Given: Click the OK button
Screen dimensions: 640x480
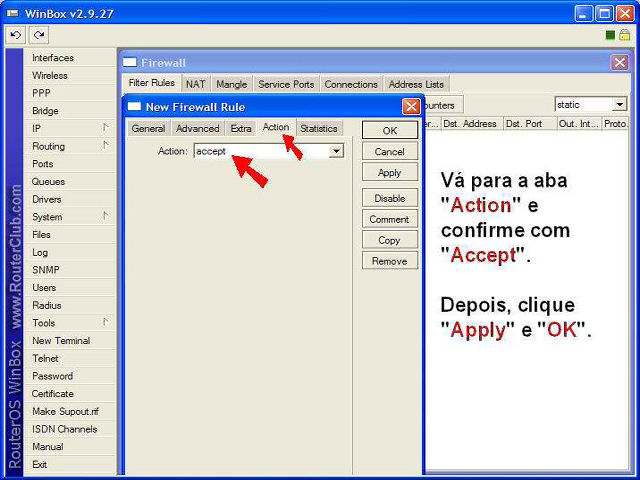Looking at the screenshot, I should [390, 130].
